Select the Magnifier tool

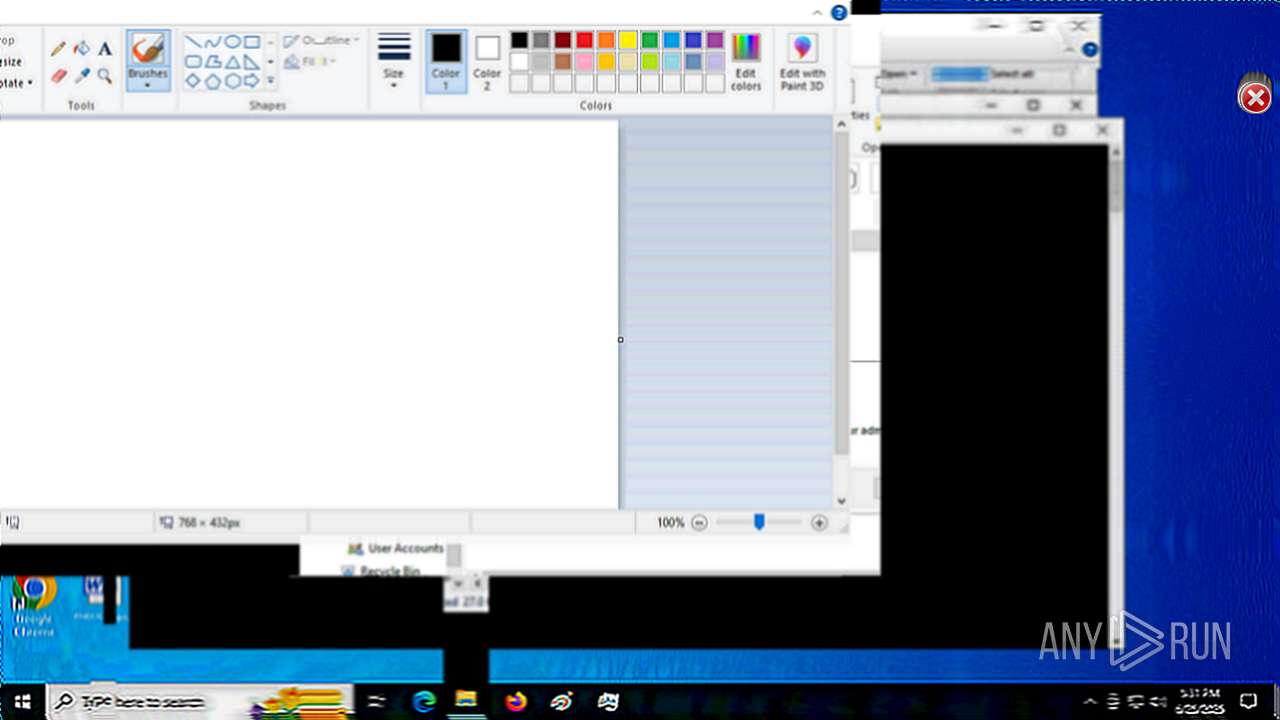(105, 76)
